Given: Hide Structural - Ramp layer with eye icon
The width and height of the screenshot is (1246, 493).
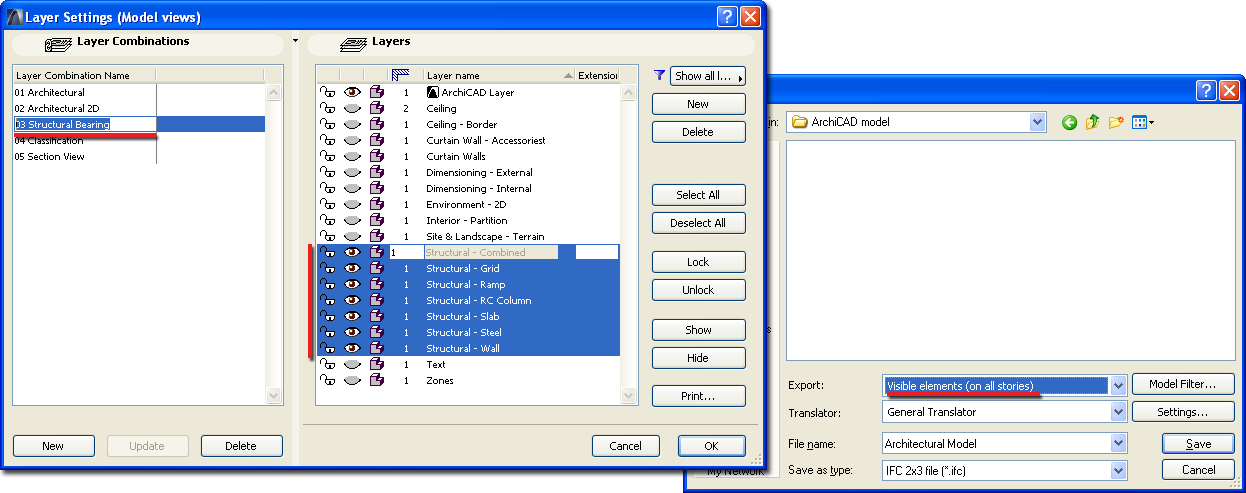Looking at the screenshot, I should 352,285.
